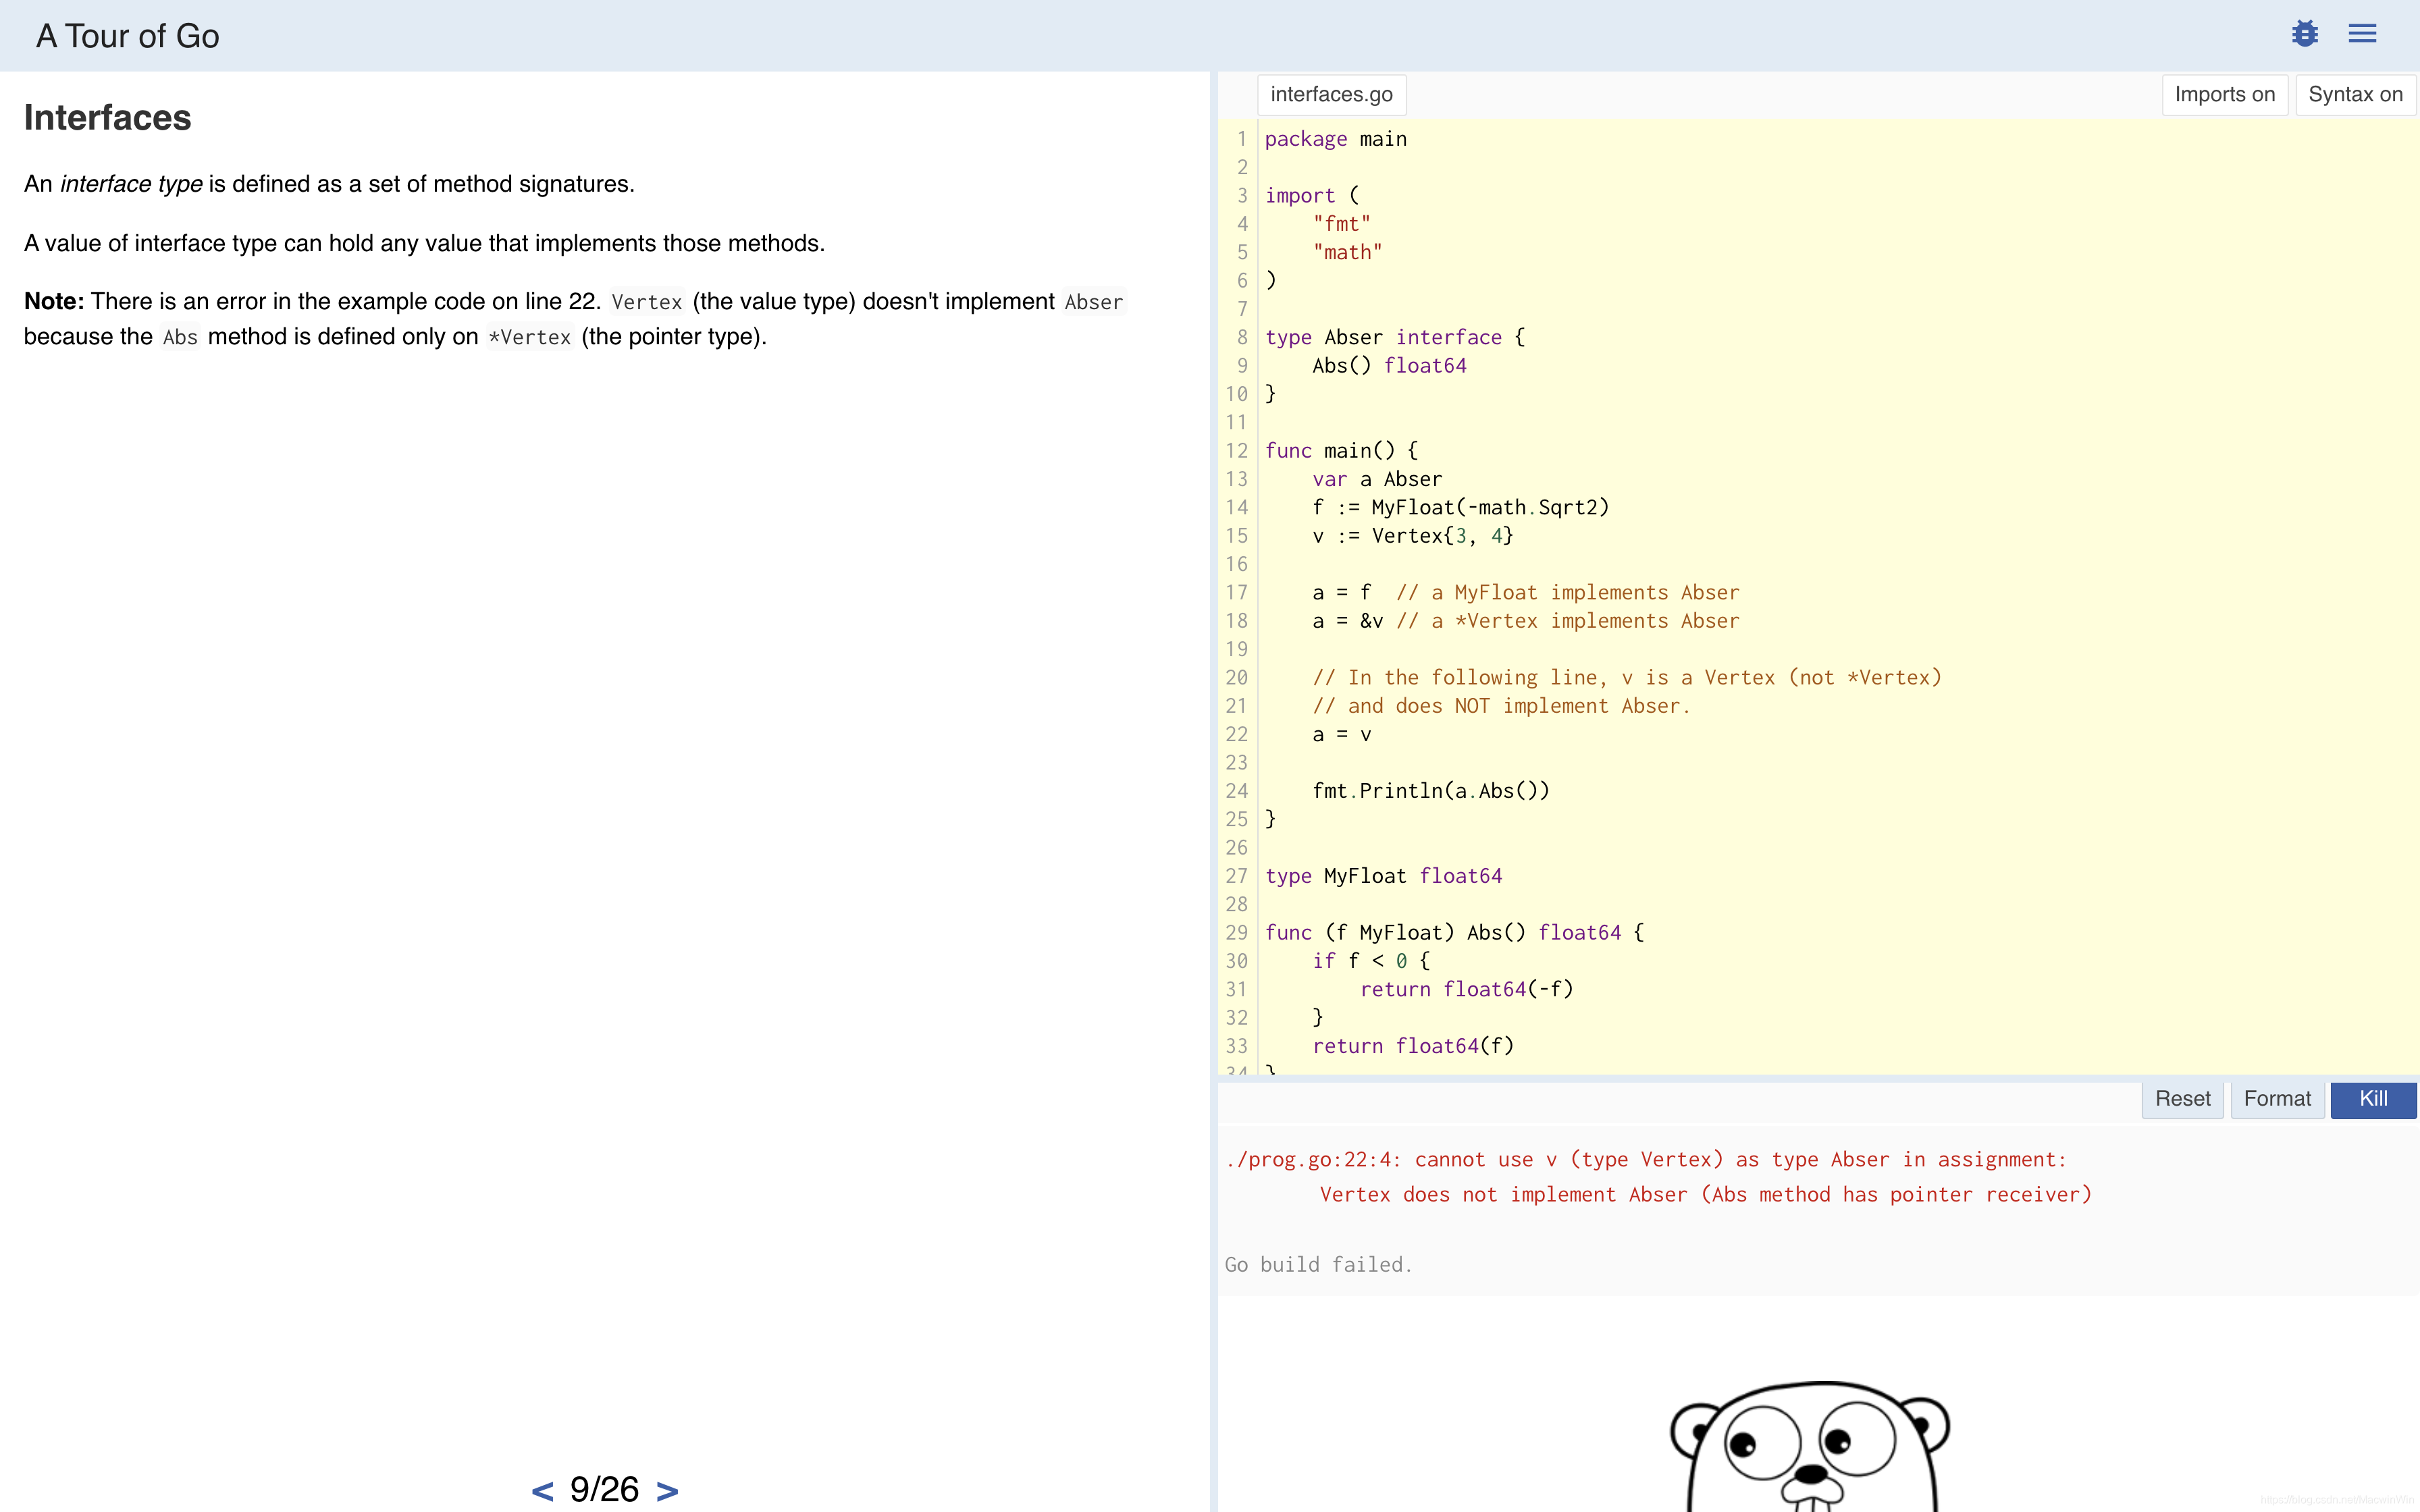The height and width of the screenshot is (1512, 2420).
Task: Click the 9/26 page counter
Action: (x=604, y=1489)
